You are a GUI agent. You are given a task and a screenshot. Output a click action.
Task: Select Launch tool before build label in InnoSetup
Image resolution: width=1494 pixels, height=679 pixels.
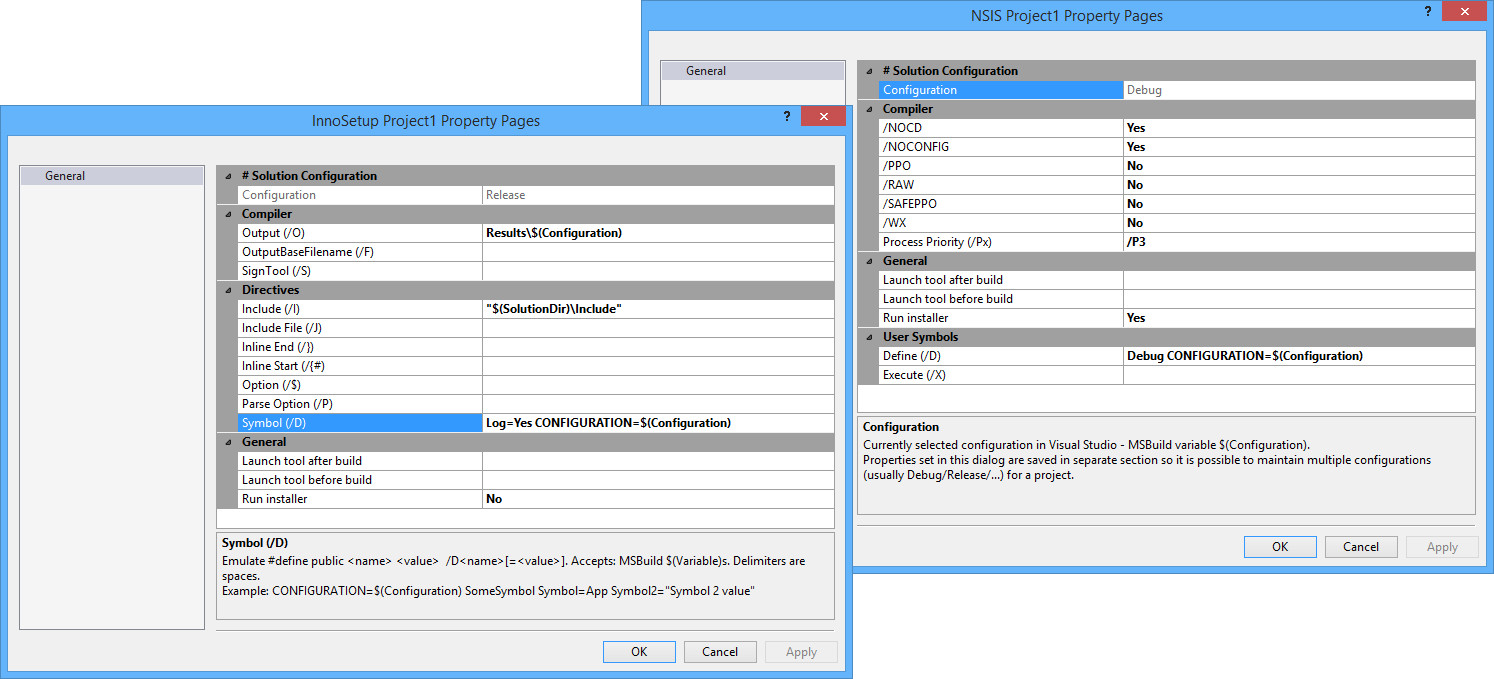360,480
